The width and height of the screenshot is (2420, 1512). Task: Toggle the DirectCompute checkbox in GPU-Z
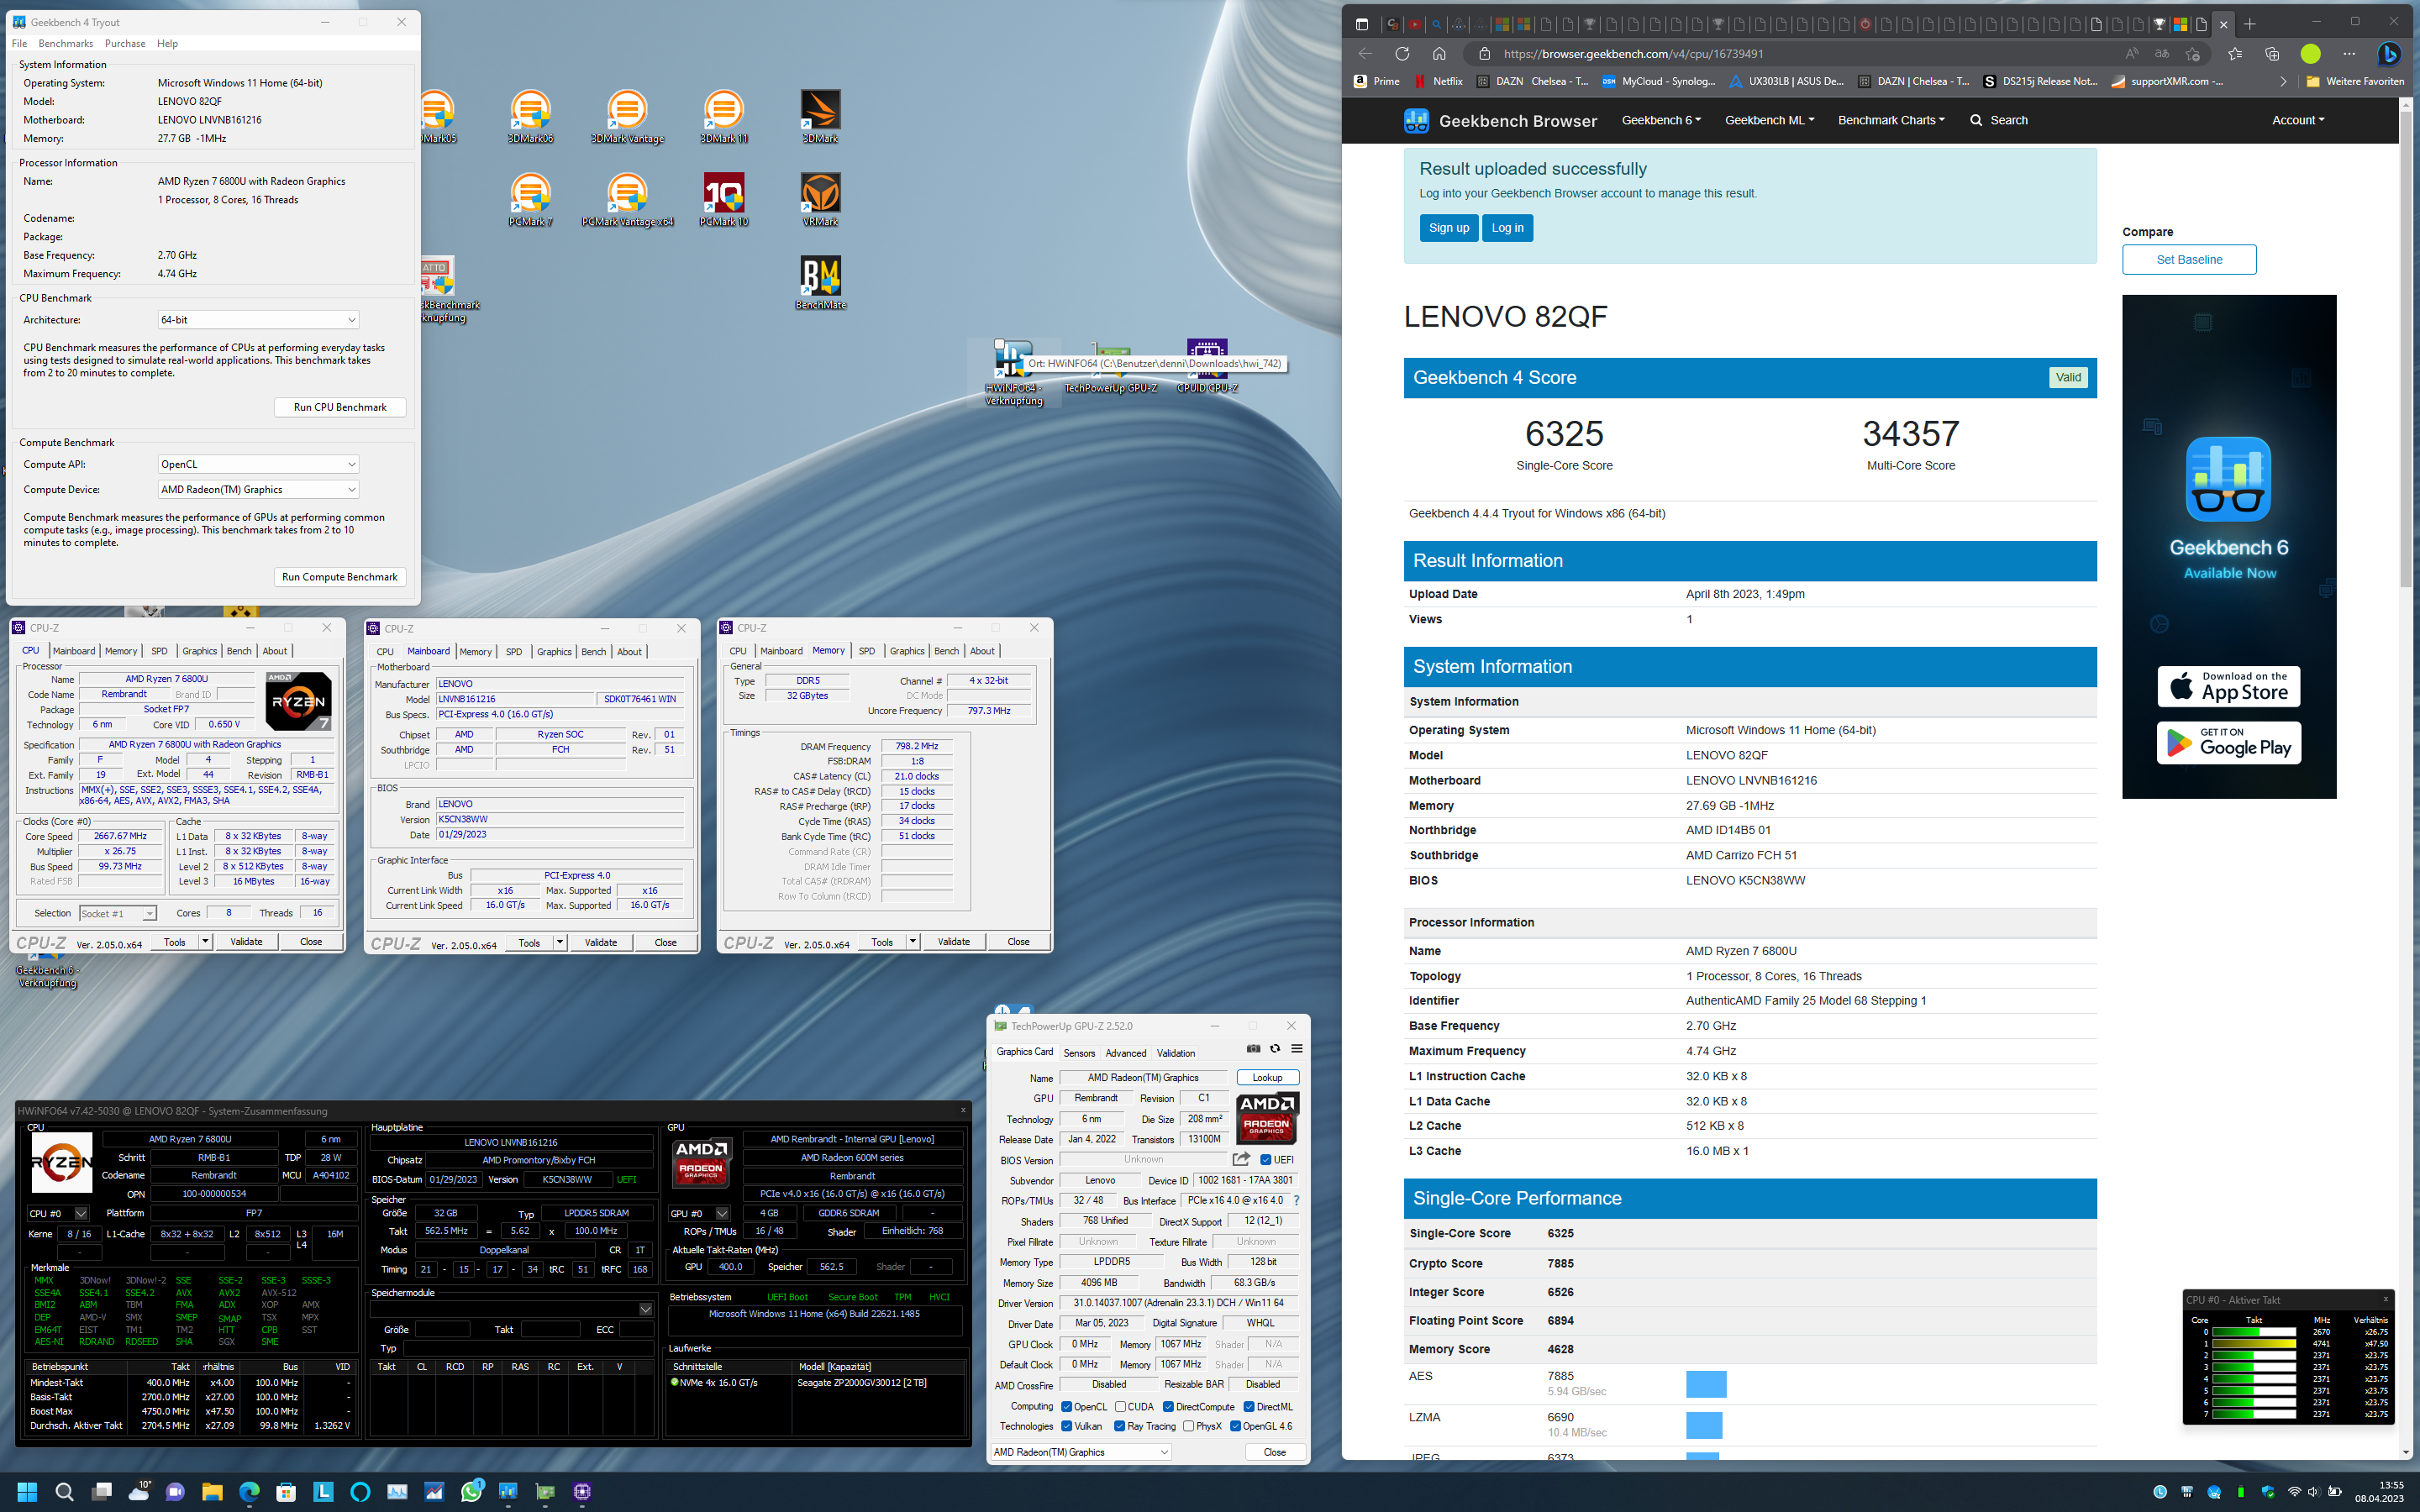coord(1168,1407)
